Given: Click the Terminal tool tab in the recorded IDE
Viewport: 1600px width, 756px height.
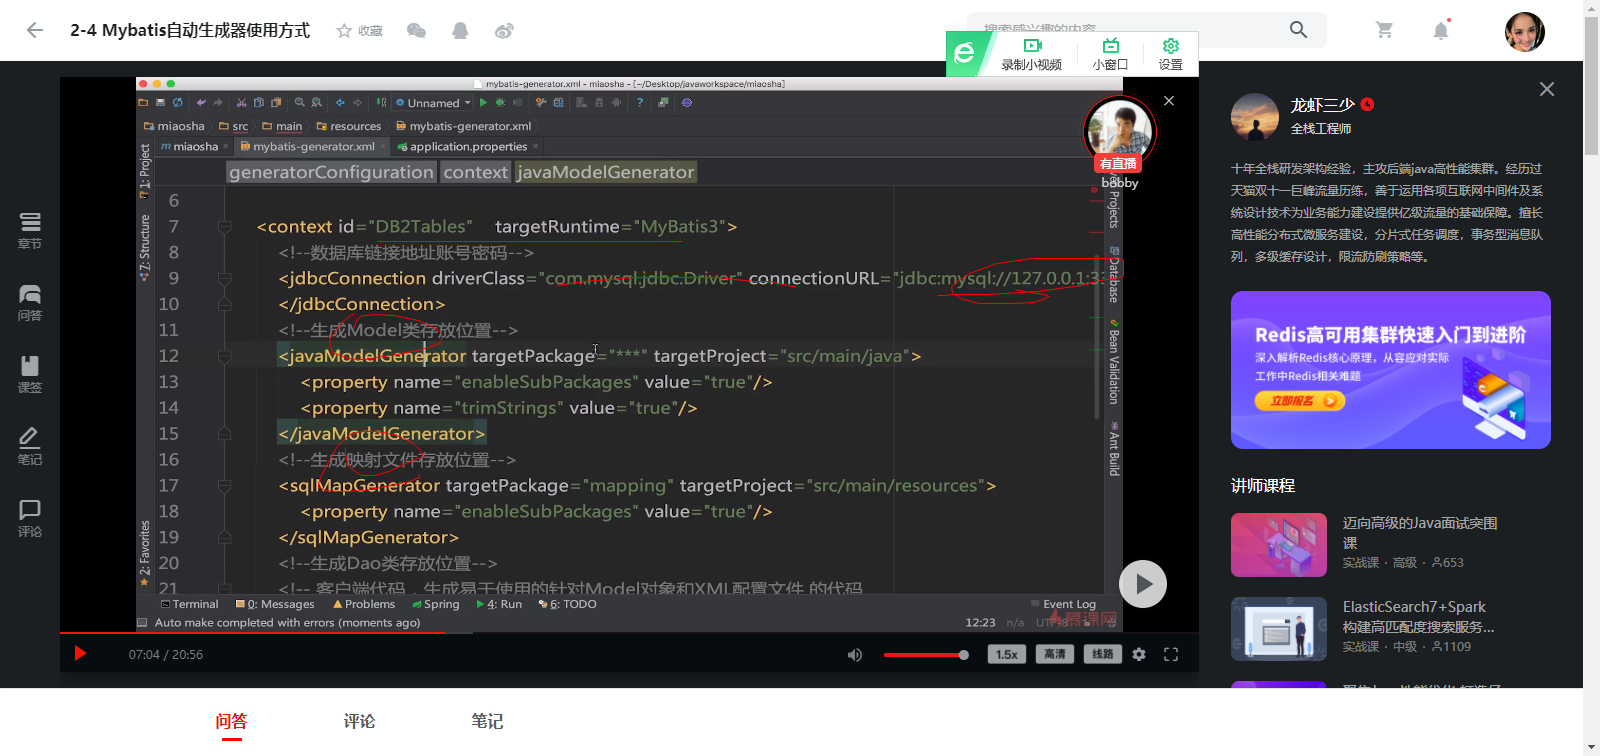Looking at the screenshot, I should [190, 604].
